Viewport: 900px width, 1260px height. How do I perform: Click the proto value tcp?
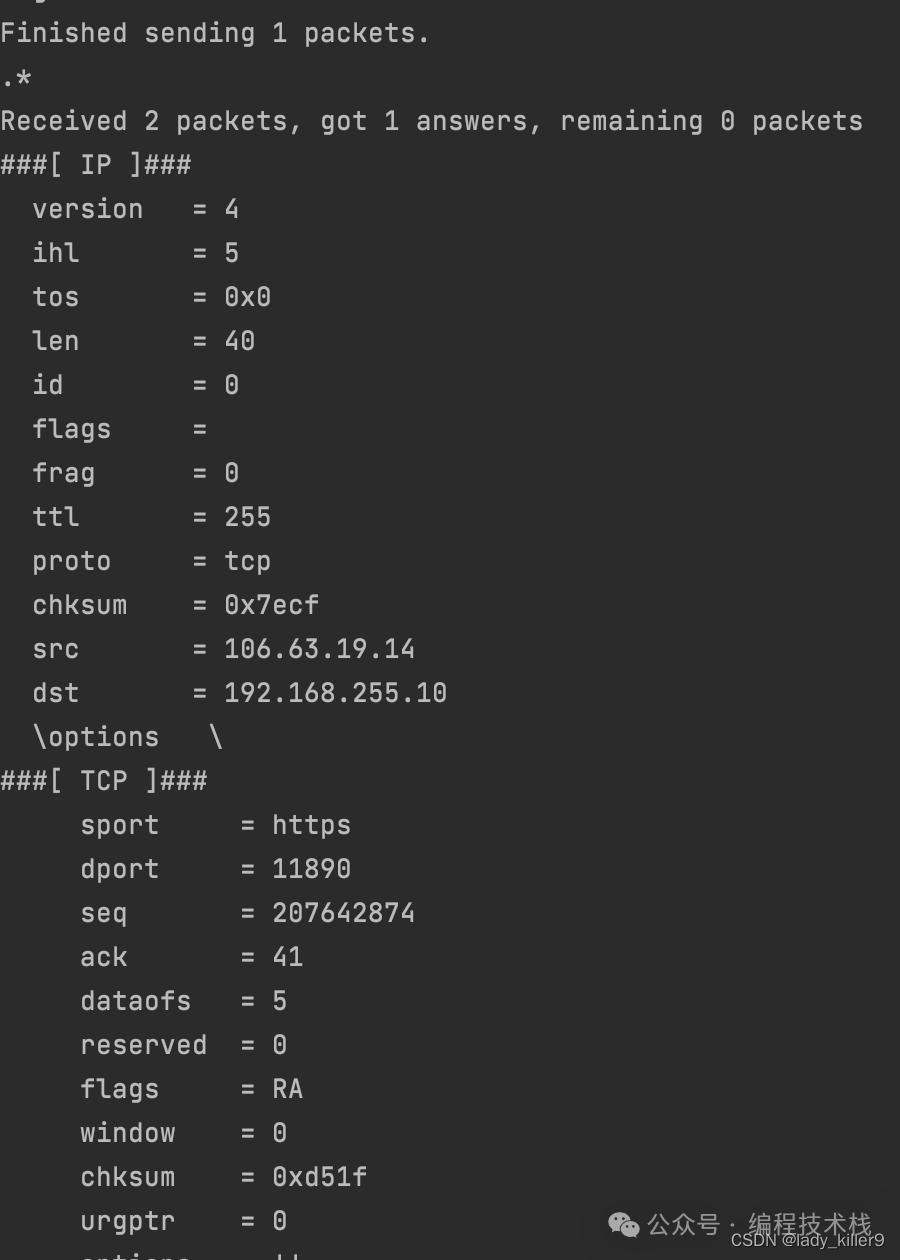[x=248, y=562]
